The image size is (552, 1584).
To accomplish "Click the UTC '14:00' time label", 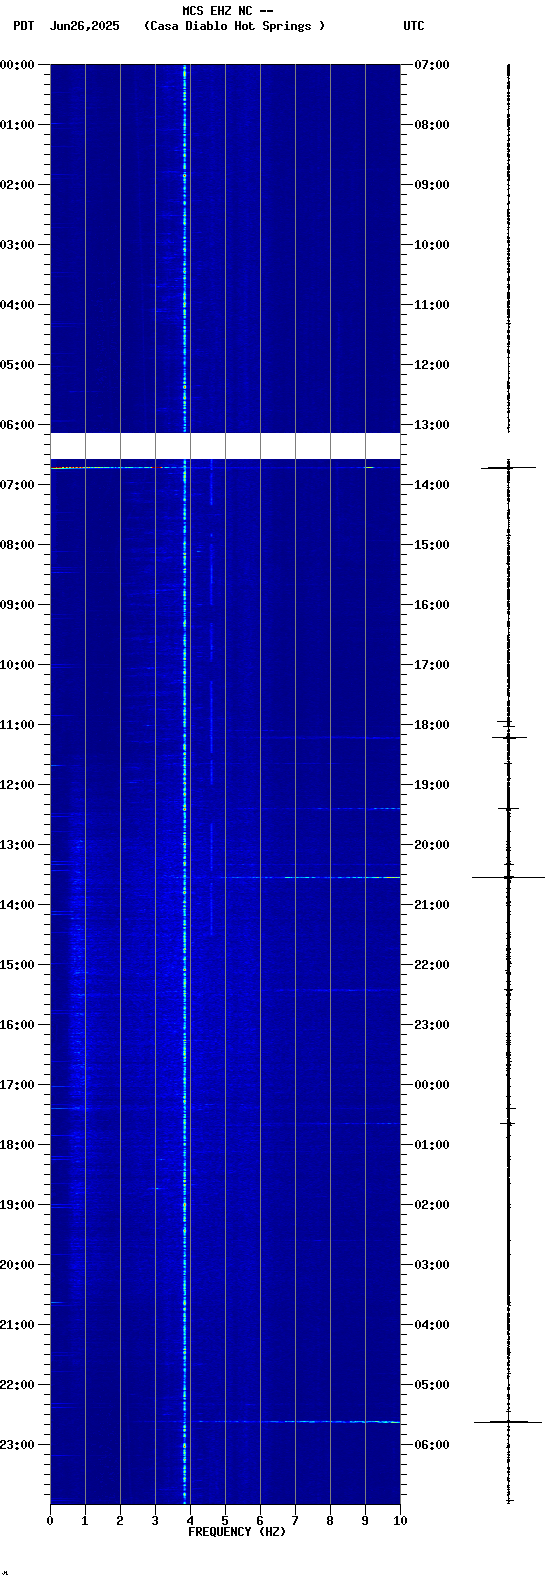I will tap(432, 485).
